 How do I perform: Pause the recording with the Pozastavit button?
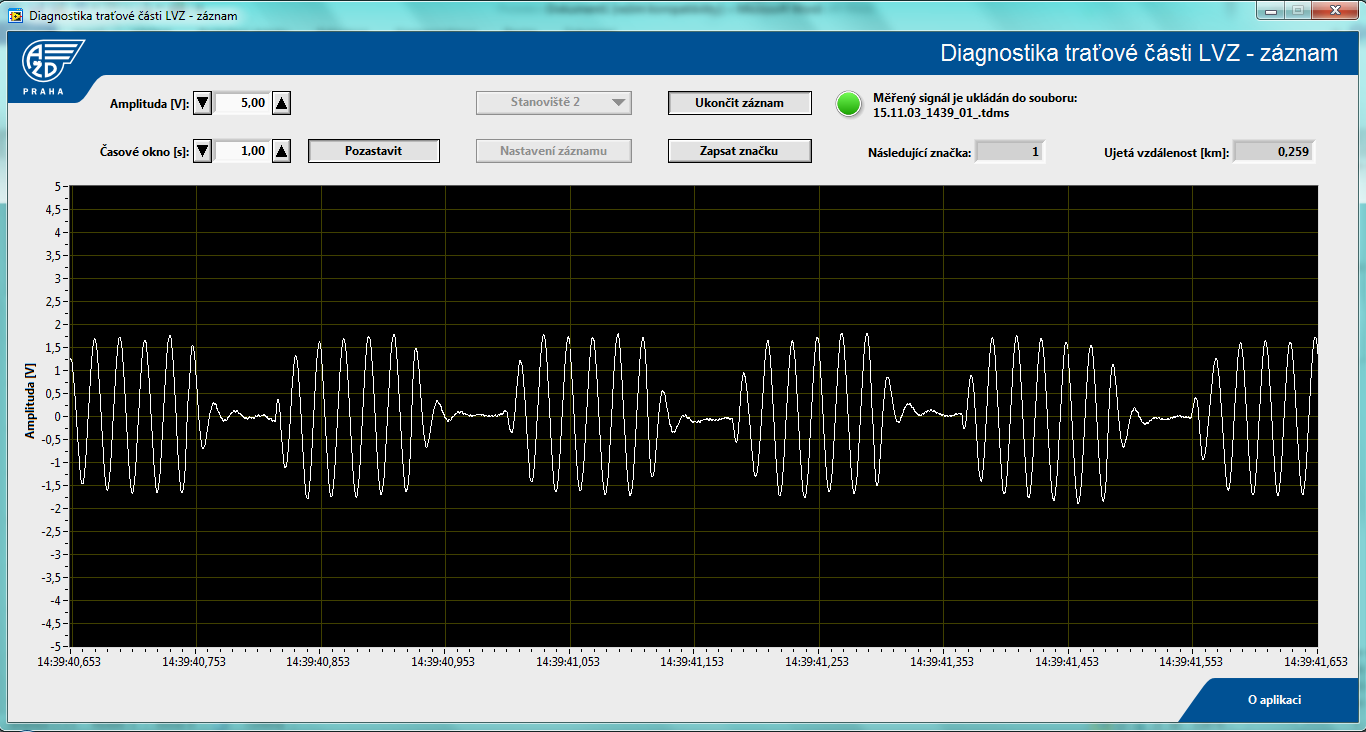pos(373,151)
